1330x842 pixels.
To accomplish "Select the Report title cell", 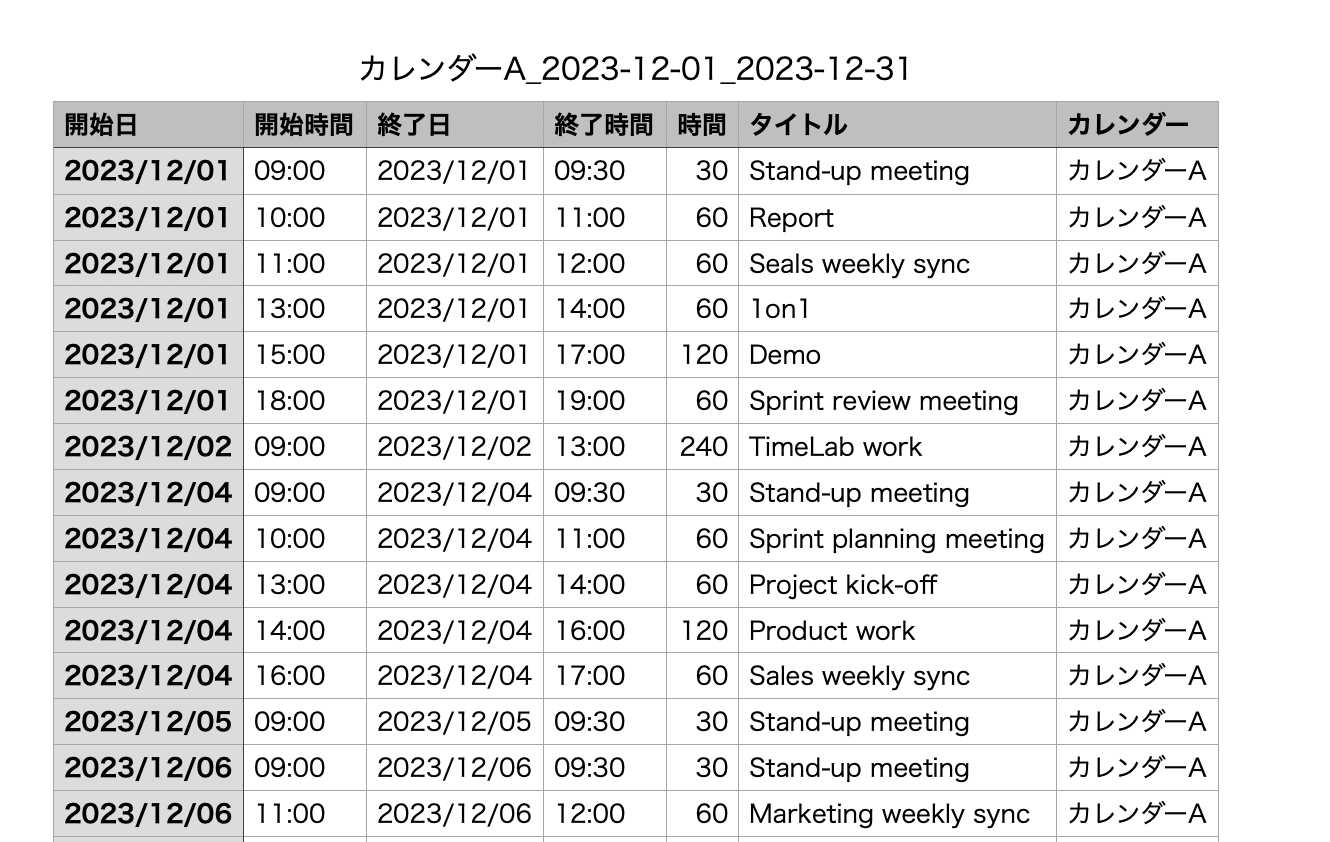I will pos(897,217).
